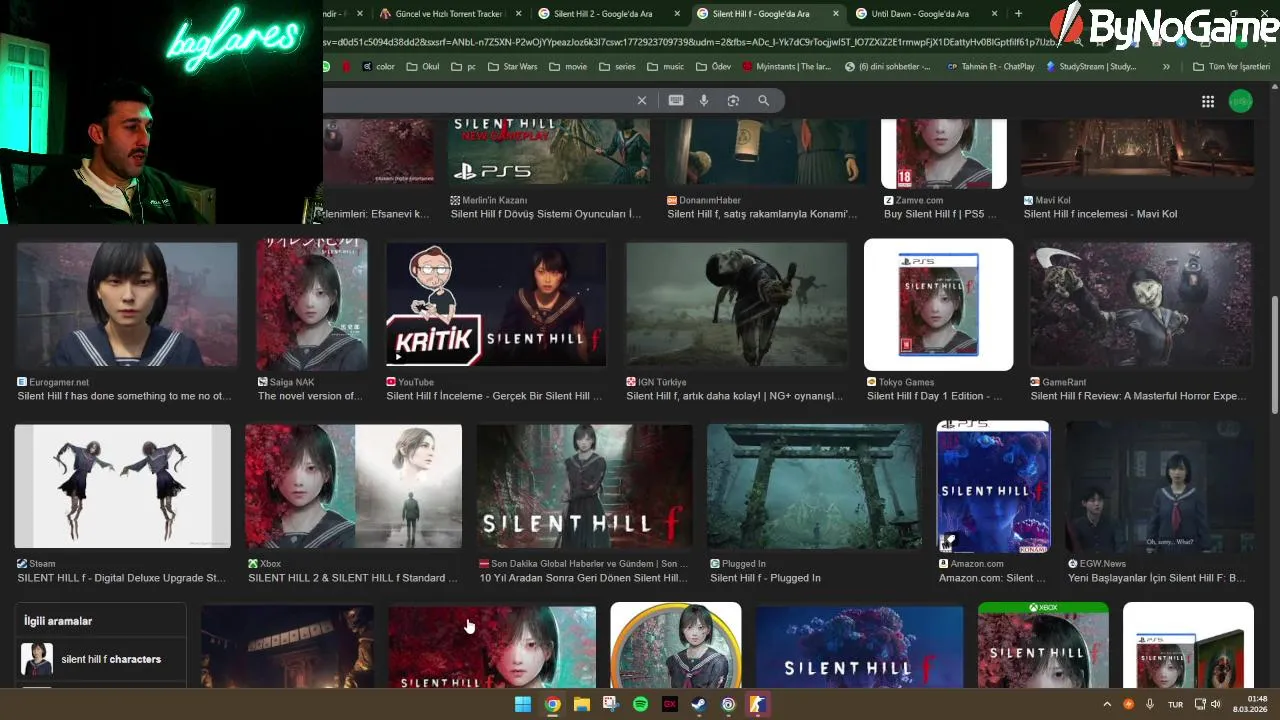Open the Zamve.com Buy Silent Hill f image

pos(943,153)
